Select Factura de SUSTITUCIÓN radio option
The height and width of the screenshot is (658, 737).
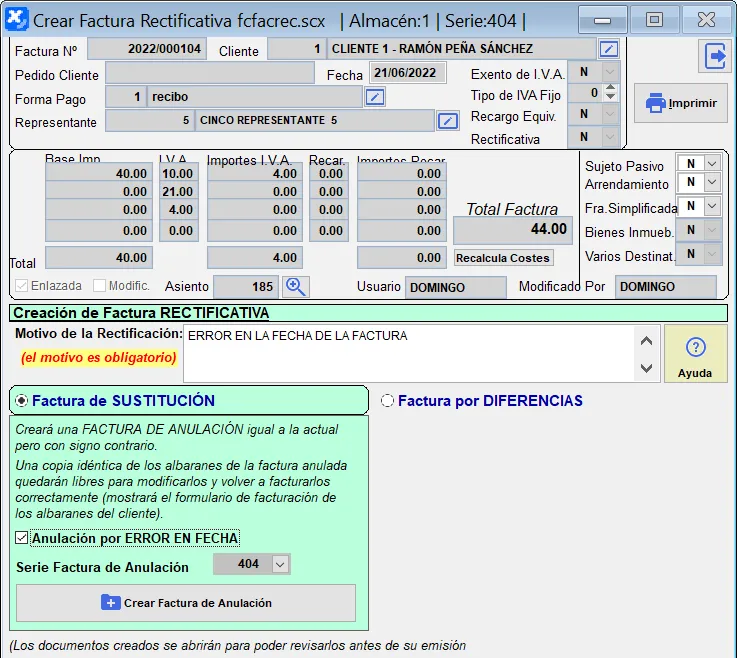click(21, 400)
